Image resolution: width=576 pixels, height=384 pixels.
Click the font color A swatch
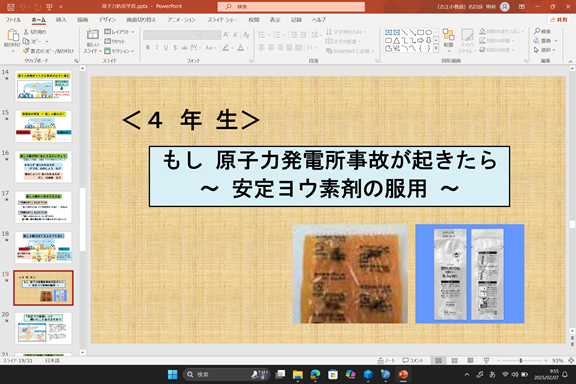pyautogui.click(x=241, y=48)
